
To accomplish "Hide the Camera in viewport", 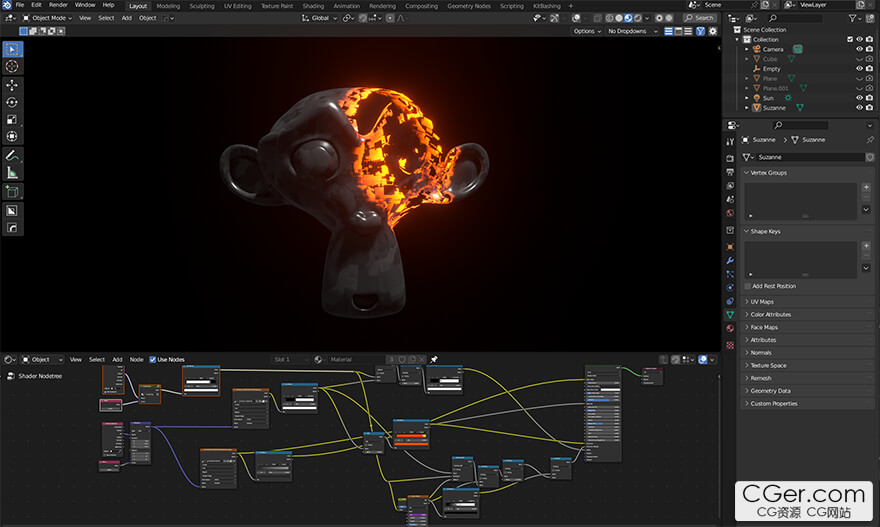I will (x=859, y=49).
